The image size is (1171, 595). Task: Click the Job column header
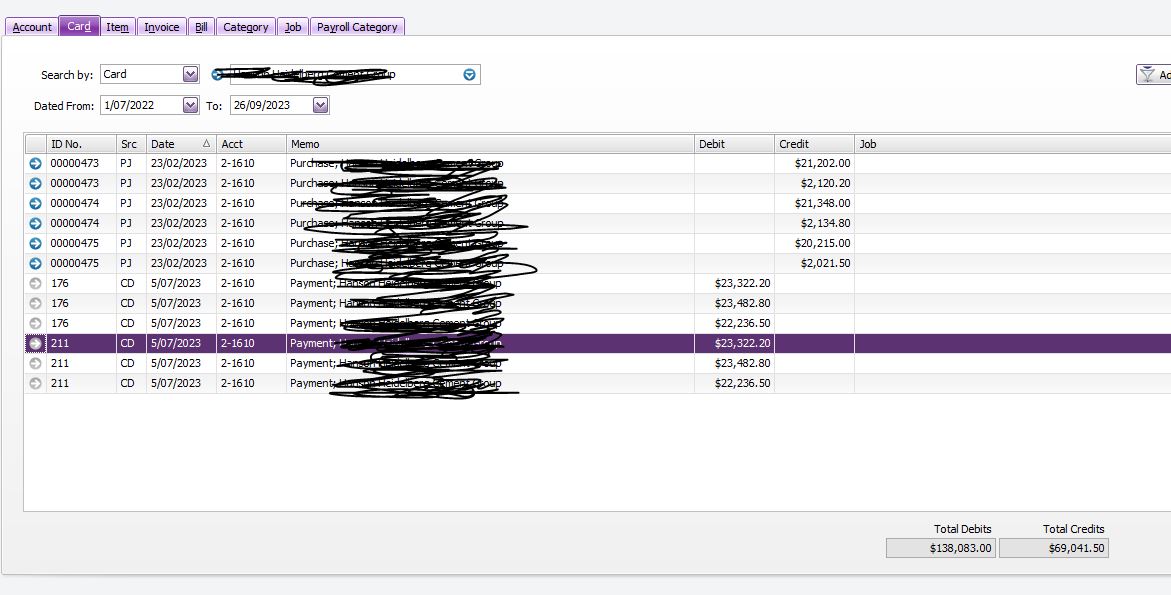[1013, 144]
